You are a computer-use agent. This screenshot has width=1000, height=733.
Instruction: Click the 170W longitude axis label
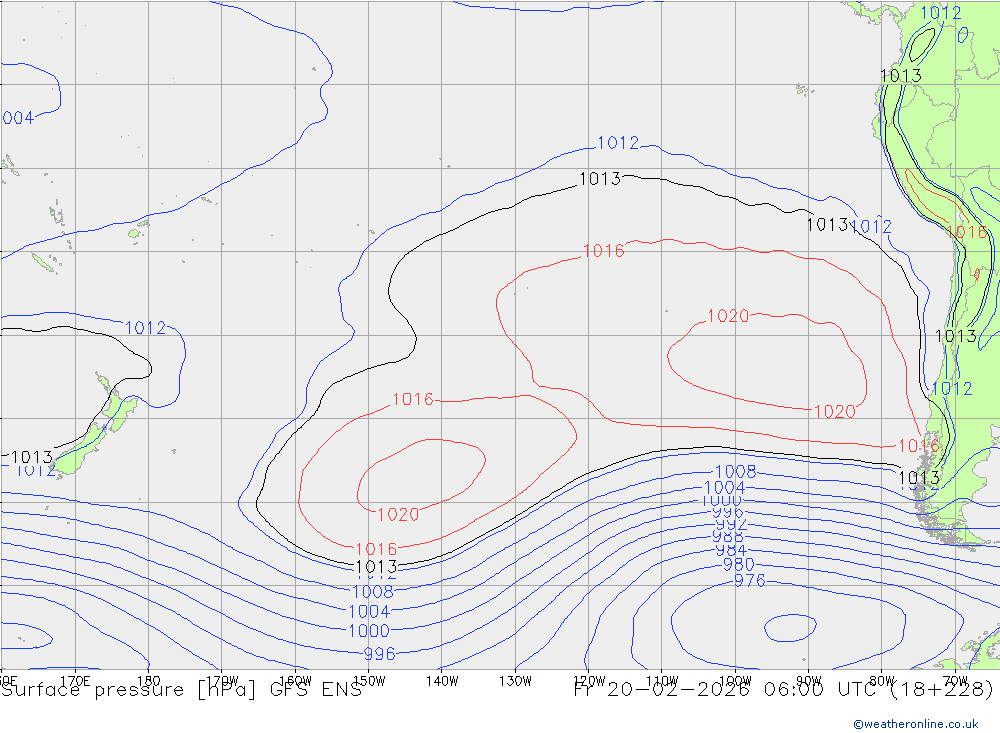click(223, 681)
